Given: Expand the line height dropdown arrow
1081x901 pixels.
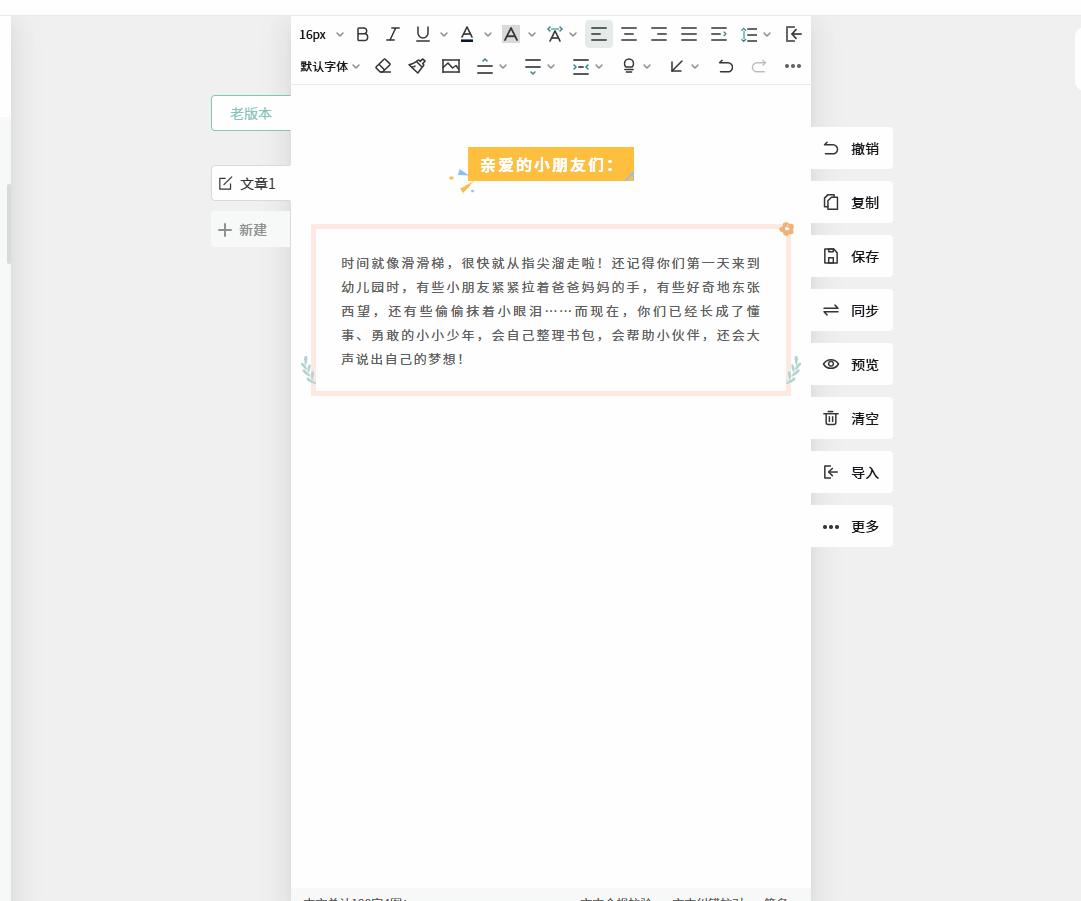Looking at the screenshot, I should coord(767,34).
